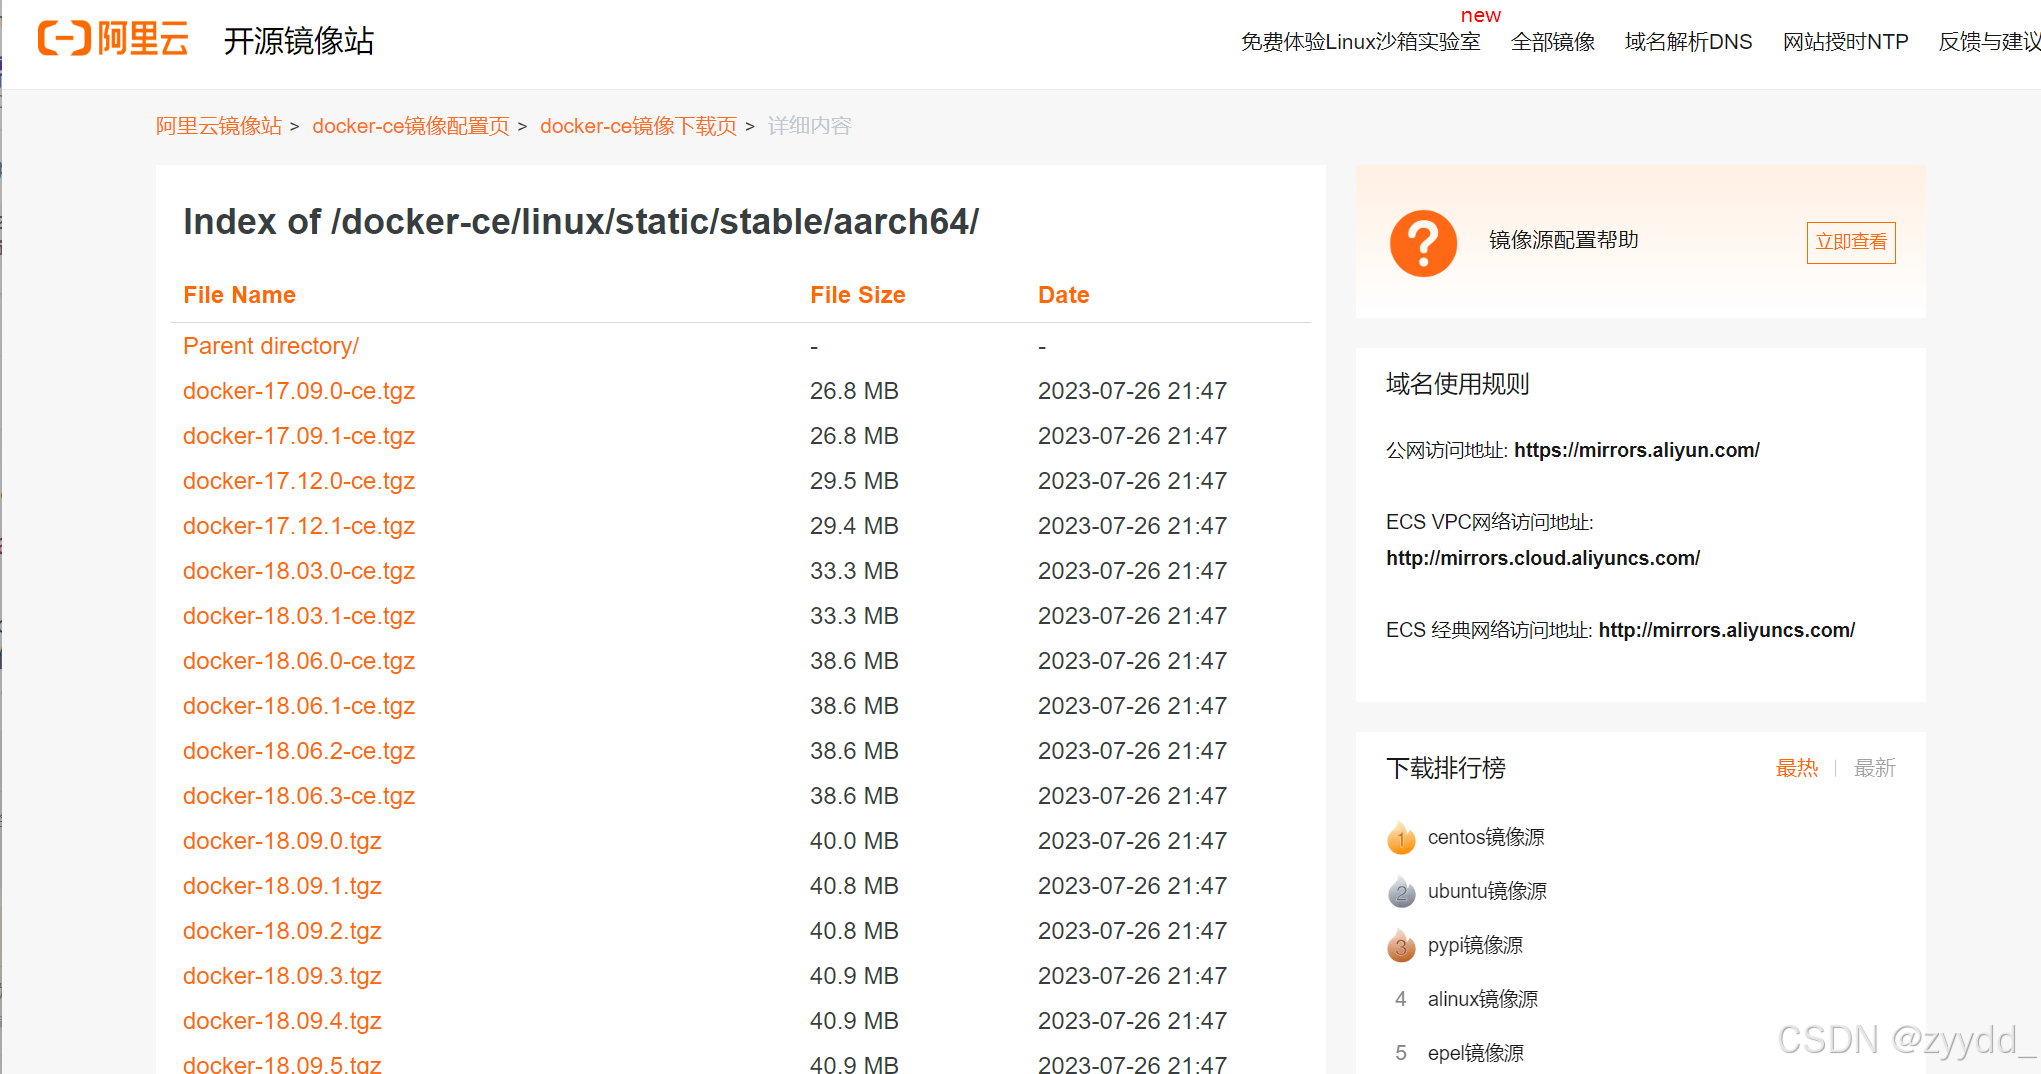Open the Parent directory/ link
Screen dimensions: 2041x1074
click(x=270, y=346)
